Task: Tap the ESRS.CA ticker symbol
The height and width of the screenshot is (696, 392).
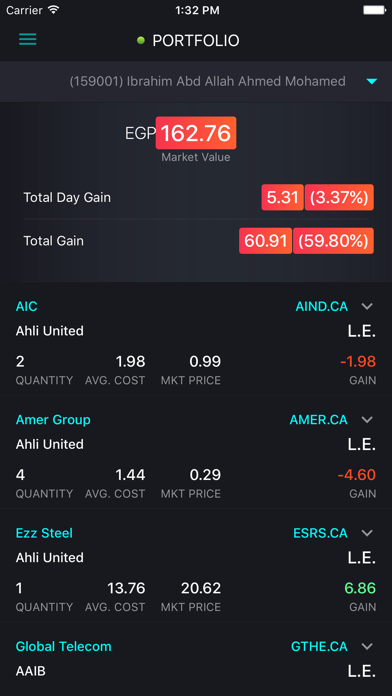Action: click(x=320, y=533)
